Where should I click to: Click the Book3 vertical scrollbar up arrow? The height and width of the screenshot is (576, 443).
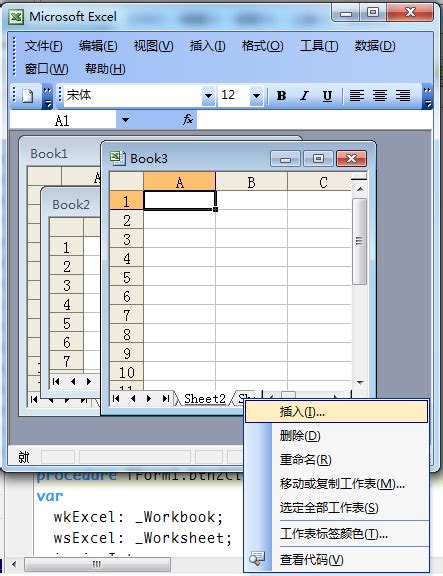point(360,189)
